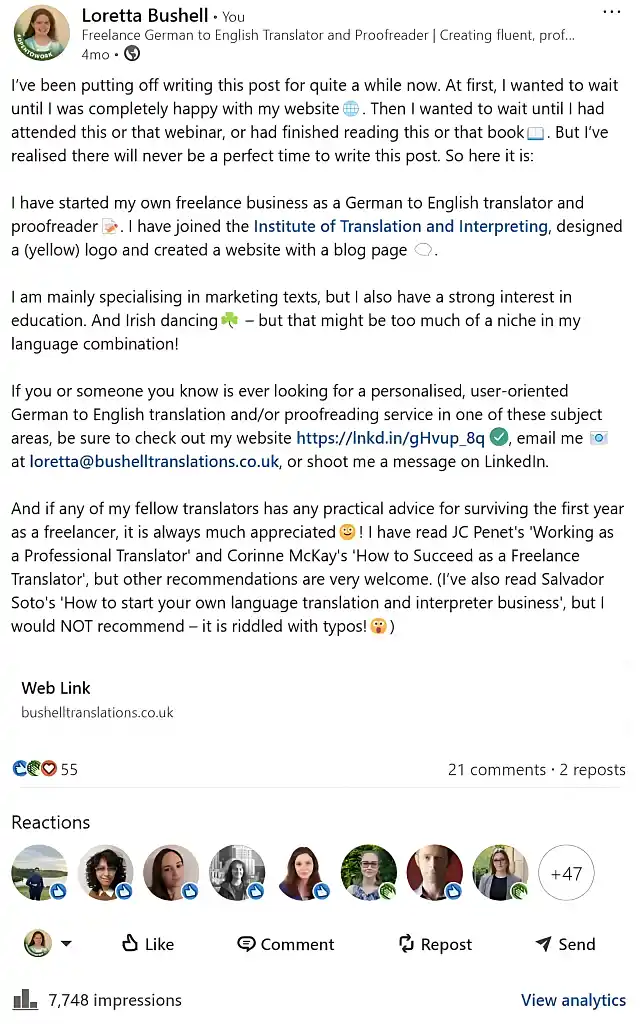Click the Like thumbs-up icon
This screenshot has width=642, height=1024.
tap(130, 943)
